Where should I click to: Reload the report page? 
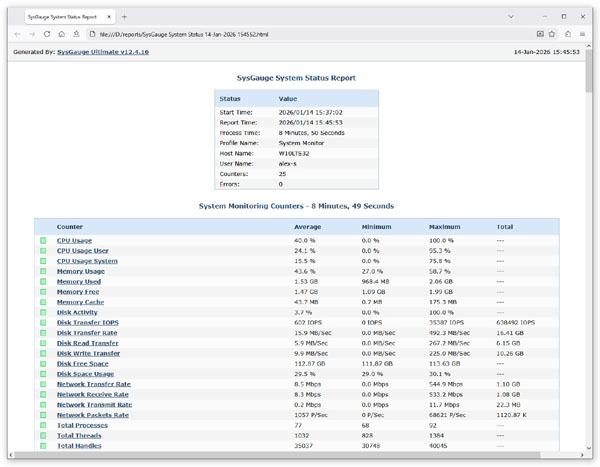[47, 34]
